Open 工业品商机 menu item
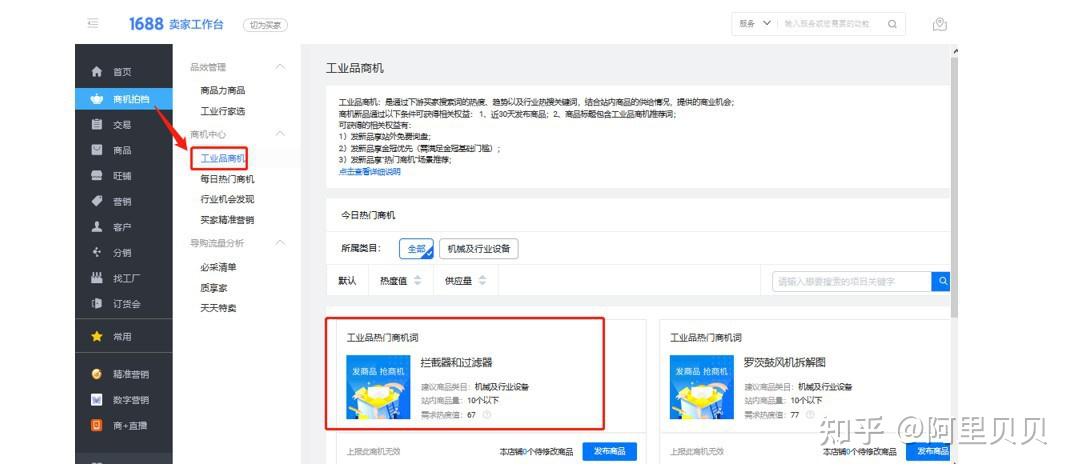Screen dimensions: 1077x476 pos(223,159)
